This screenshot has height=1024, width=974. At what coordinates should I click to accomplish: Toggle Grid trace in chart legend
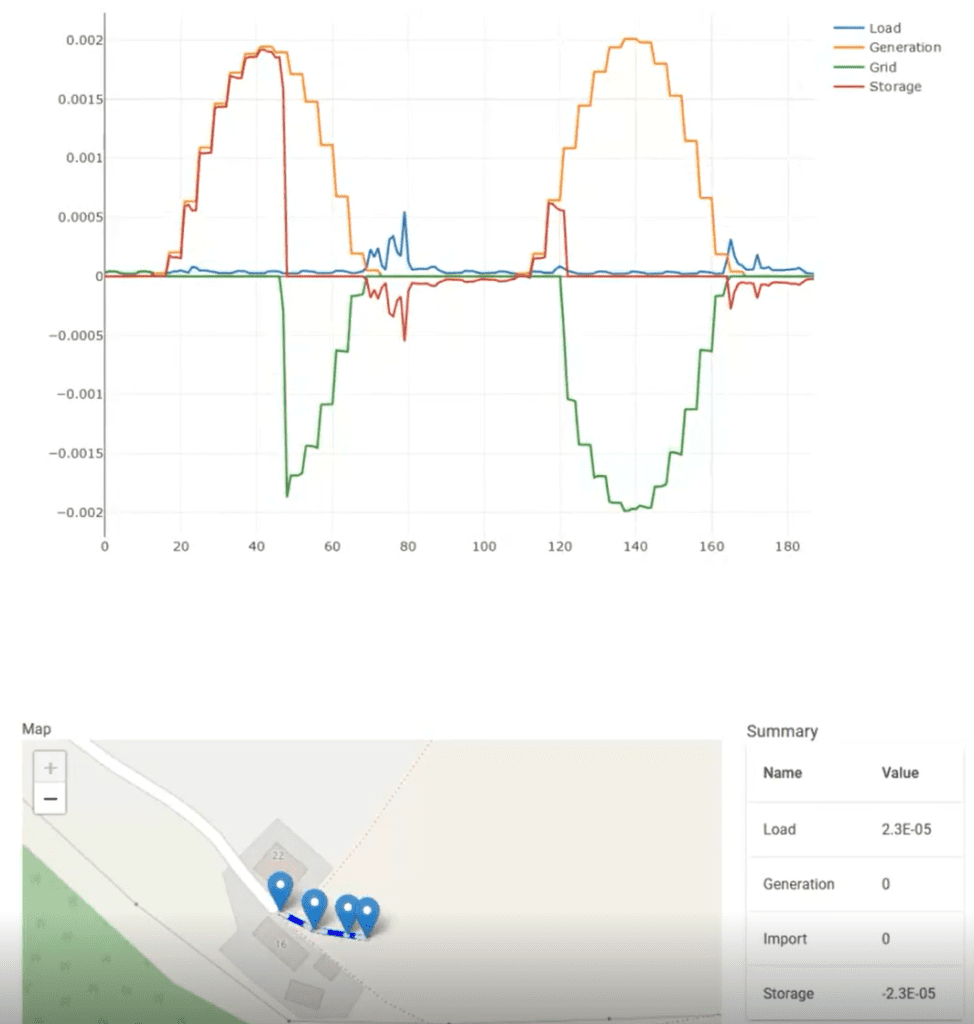882,67
